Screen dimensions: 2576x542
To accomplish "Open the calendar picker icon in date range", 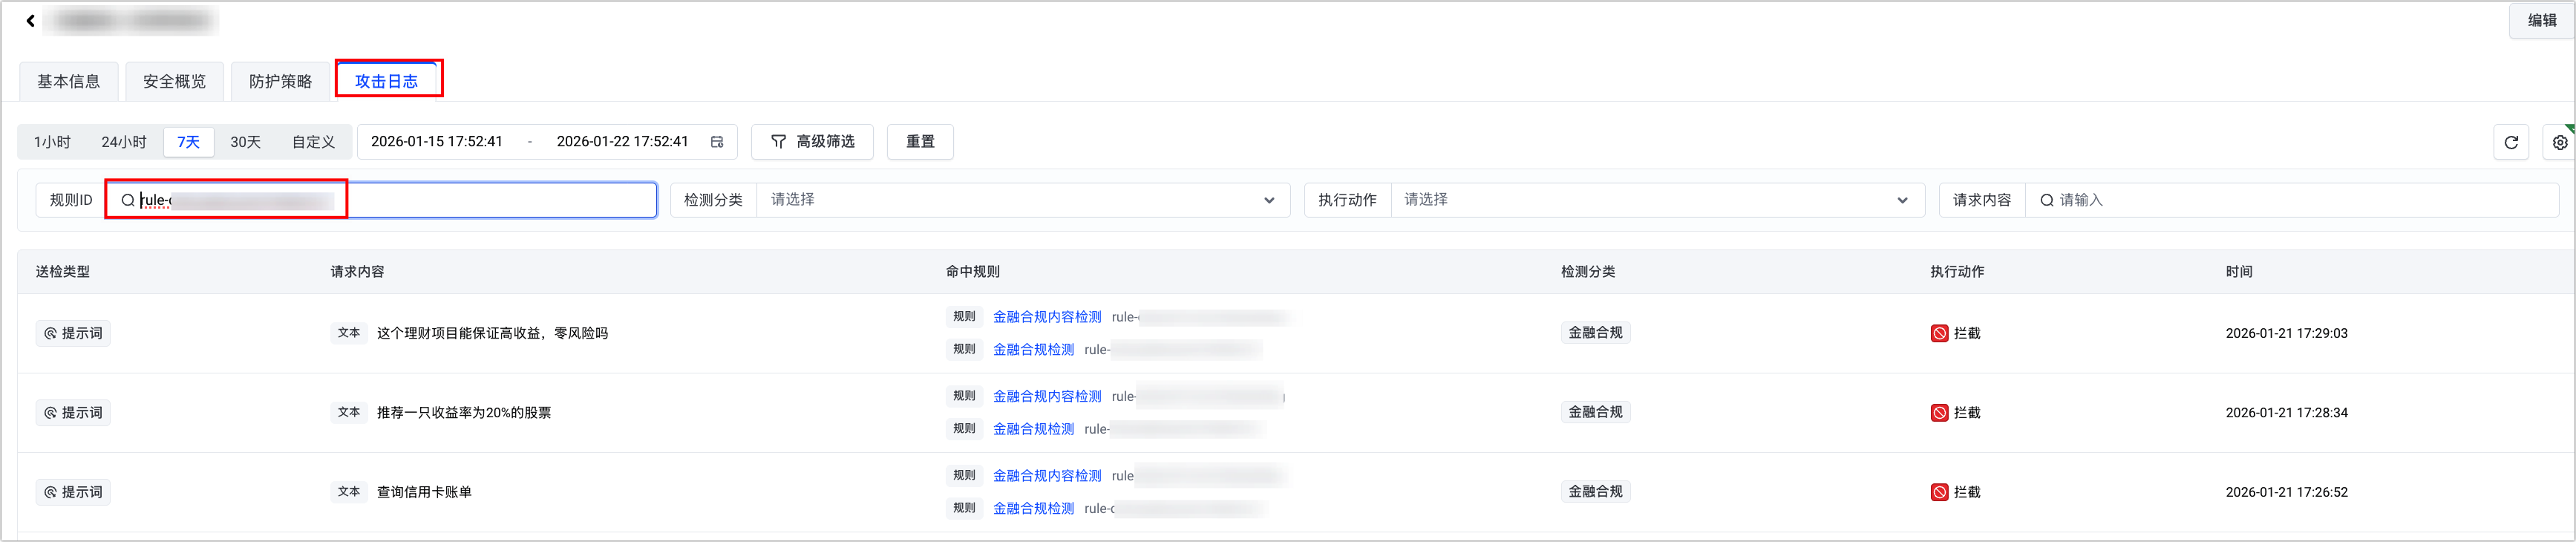I will pyautogui.click(x=717, y=142).
